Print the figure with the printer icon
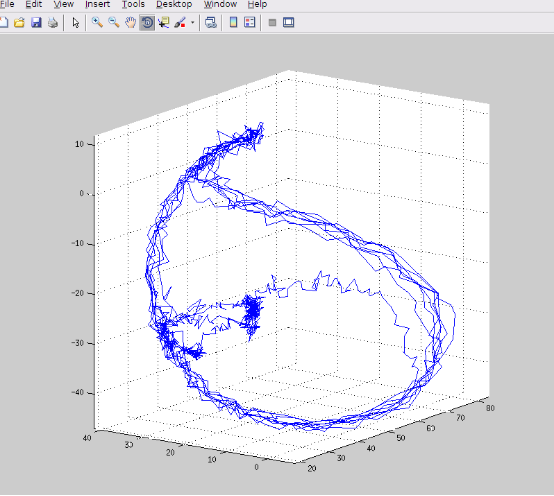 (x=53, y=23)
